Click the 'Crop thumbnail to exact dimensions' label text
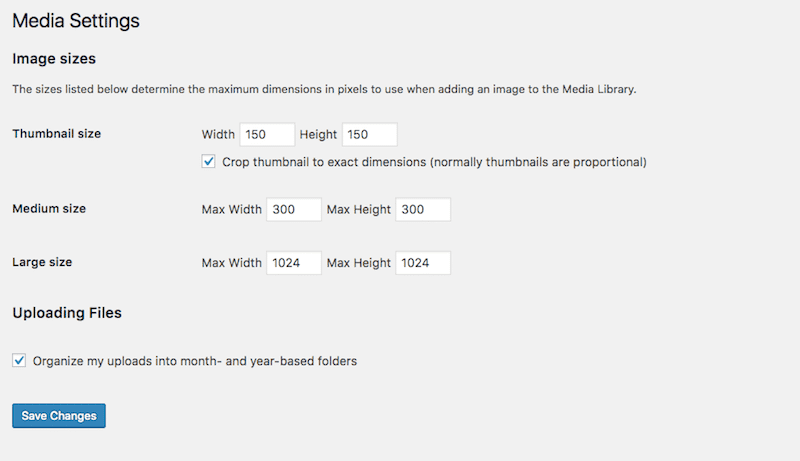 [x=434, y=161]
